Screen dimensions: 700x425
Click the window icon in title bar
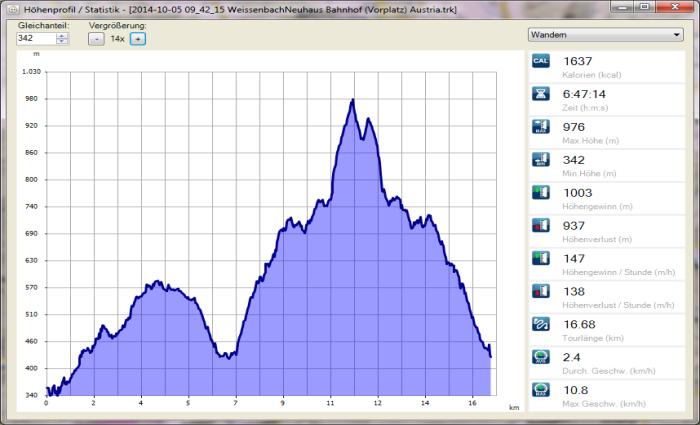(x=12, y=9)
